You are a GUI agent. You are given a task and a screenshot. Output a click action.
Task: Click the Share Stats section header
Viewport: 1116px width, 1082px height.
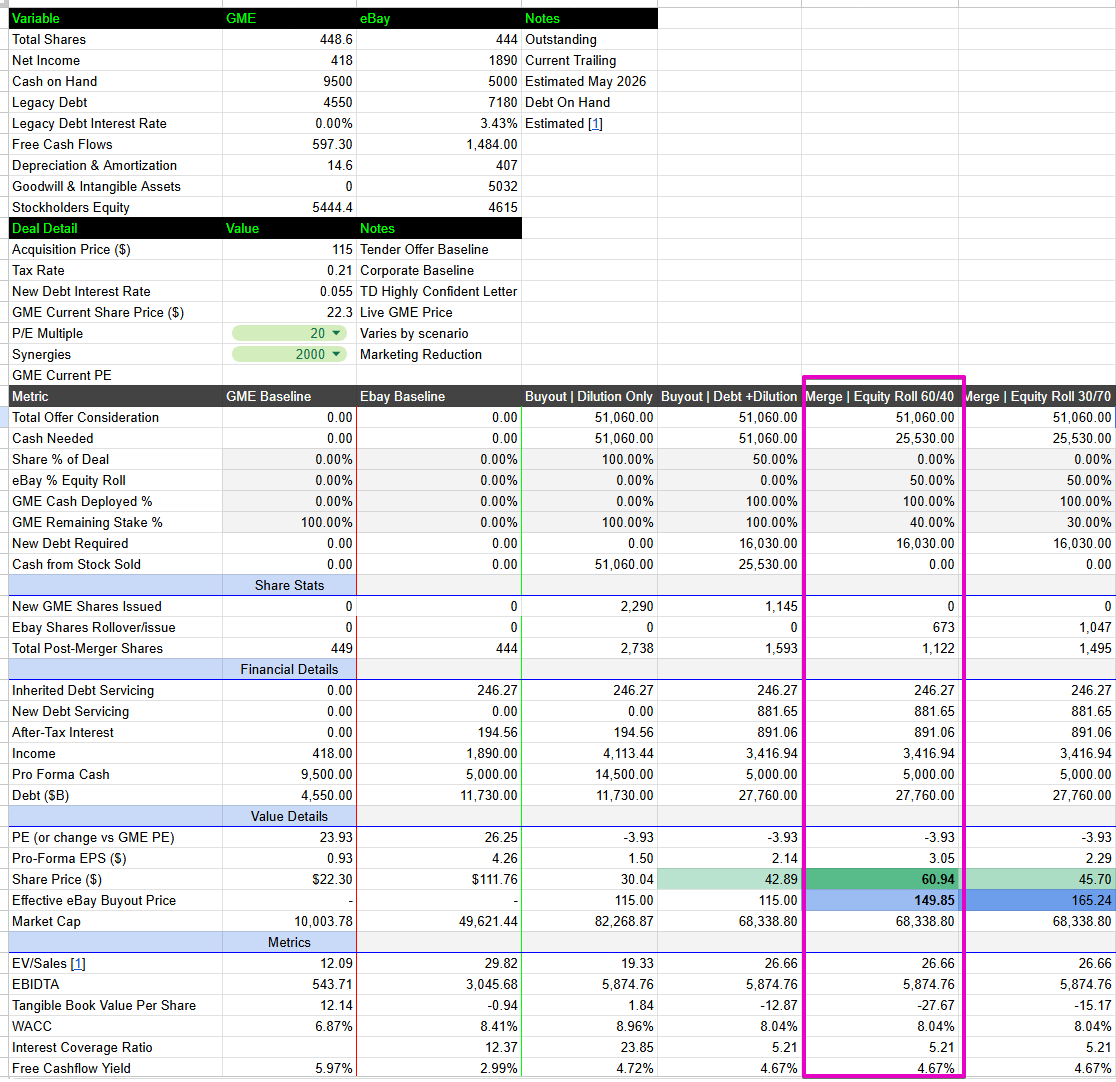coord(289,585)
